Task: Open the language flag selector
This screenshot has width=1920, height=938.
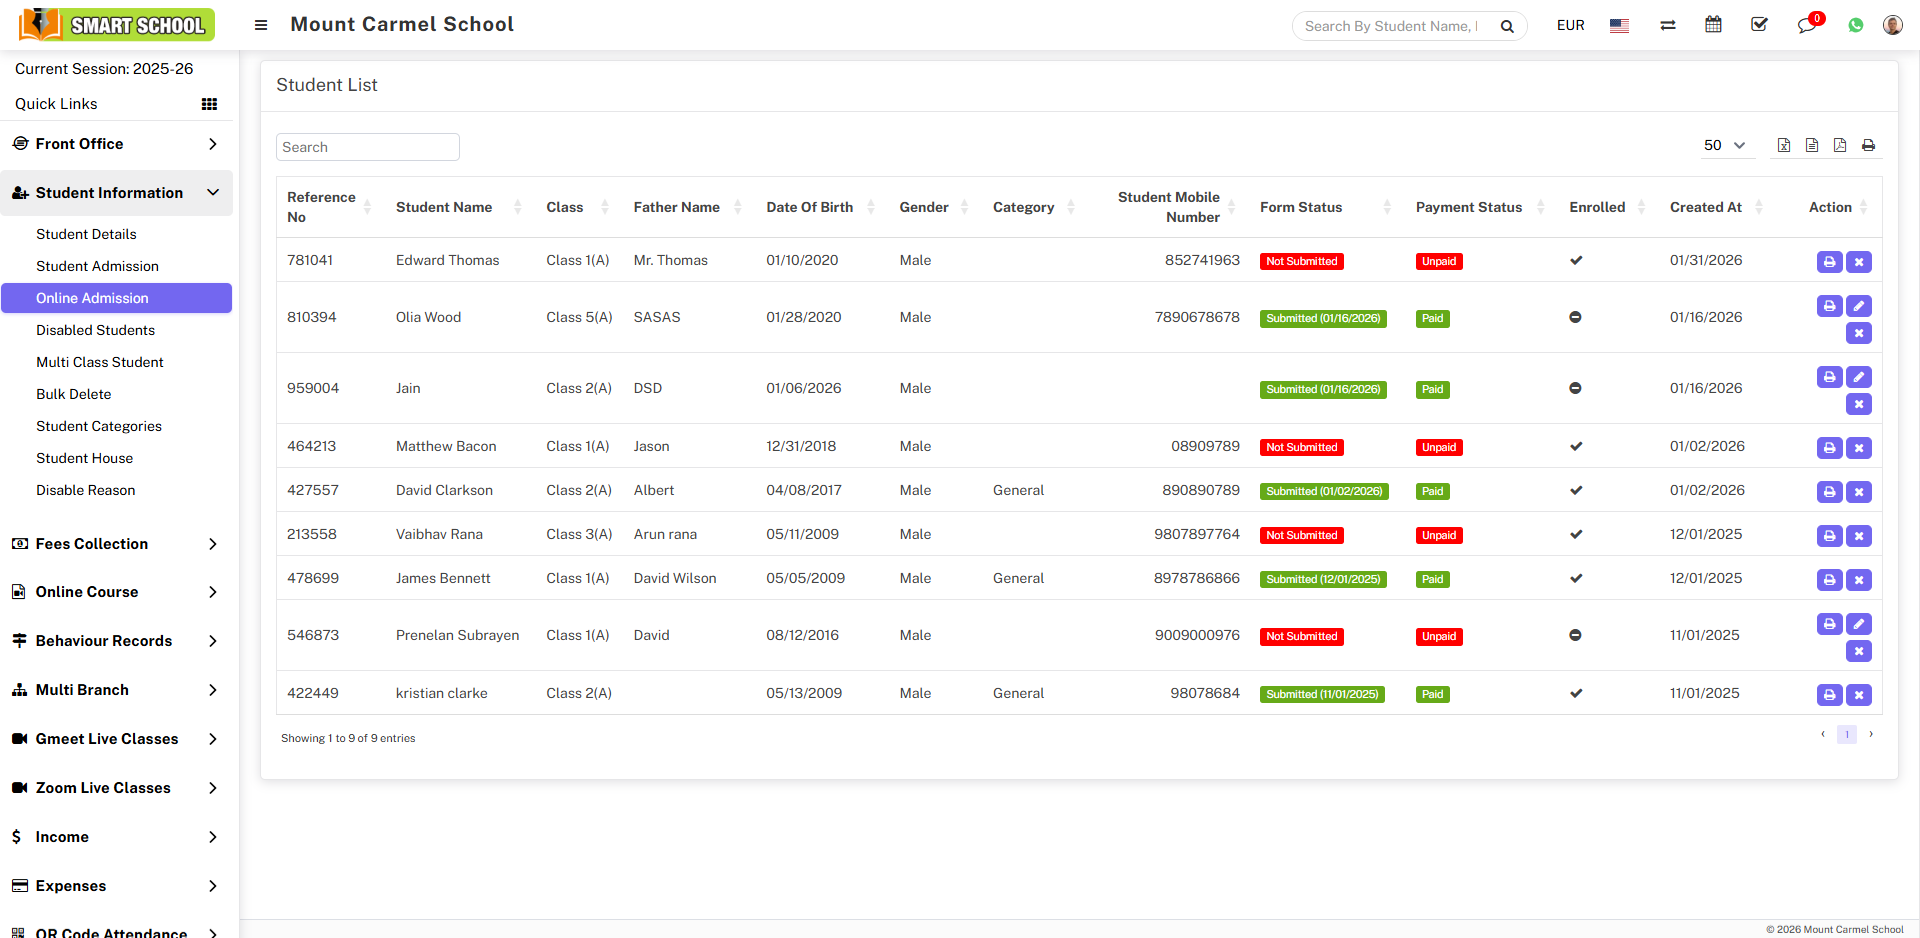Action: click(1619, 26)
